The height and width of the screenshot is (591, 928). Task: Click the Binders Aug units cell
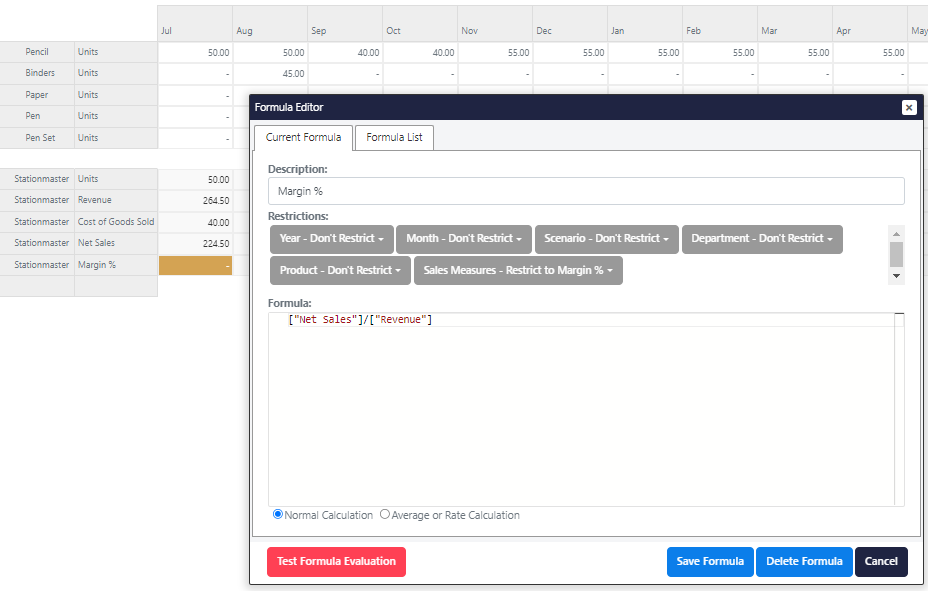pos(270,74)
